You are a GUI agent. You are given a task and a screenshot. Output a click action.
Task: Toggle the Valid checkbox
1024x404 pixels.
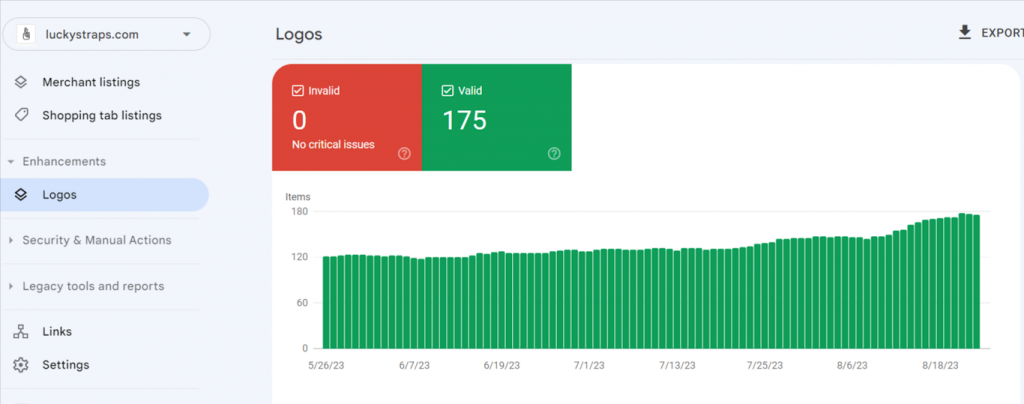click(x=448, y=91)
